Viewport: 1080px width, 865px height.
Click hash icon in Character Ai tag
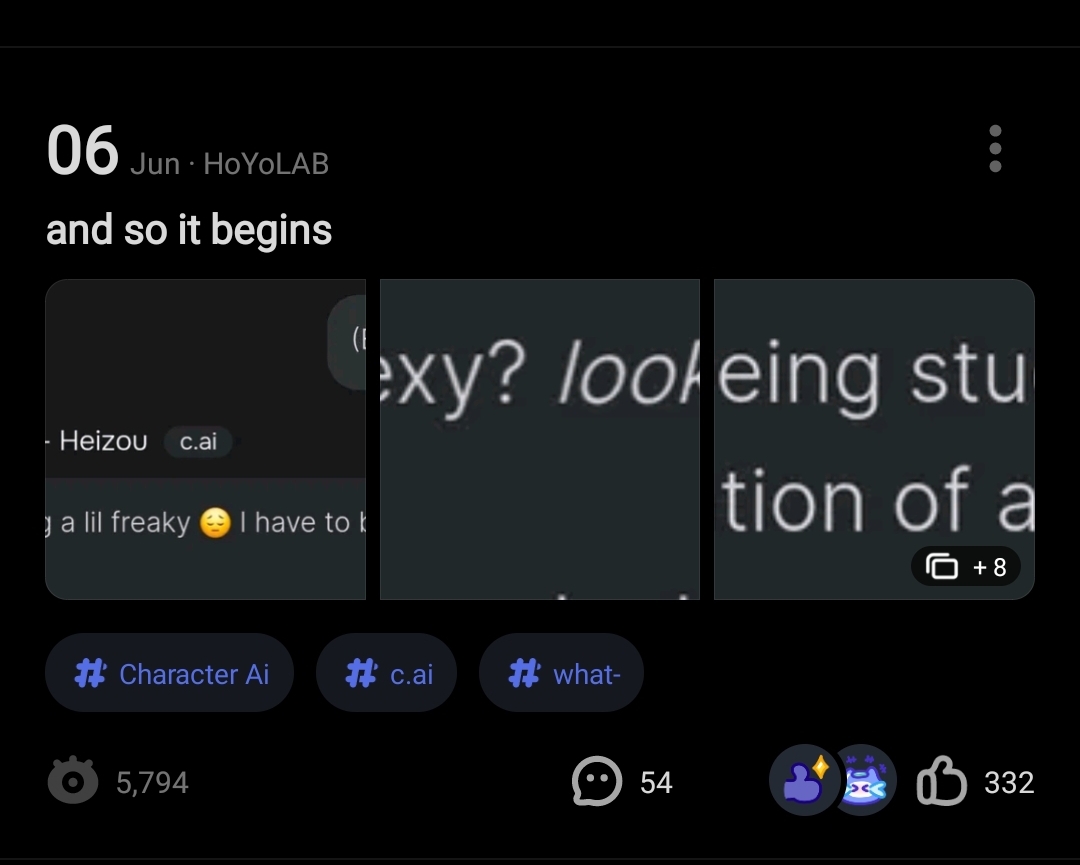pos(91,674)
